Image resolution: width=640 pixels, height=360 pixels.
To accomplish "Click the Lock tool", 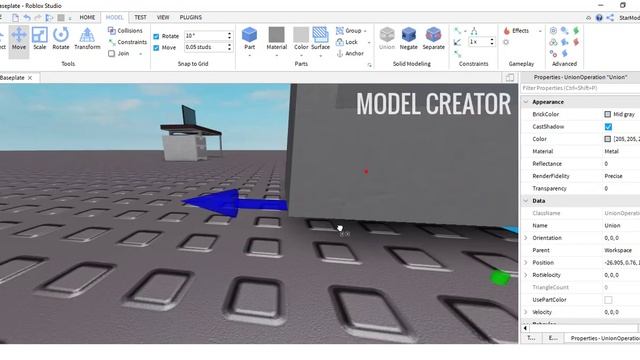I will [x=347, y=42].
